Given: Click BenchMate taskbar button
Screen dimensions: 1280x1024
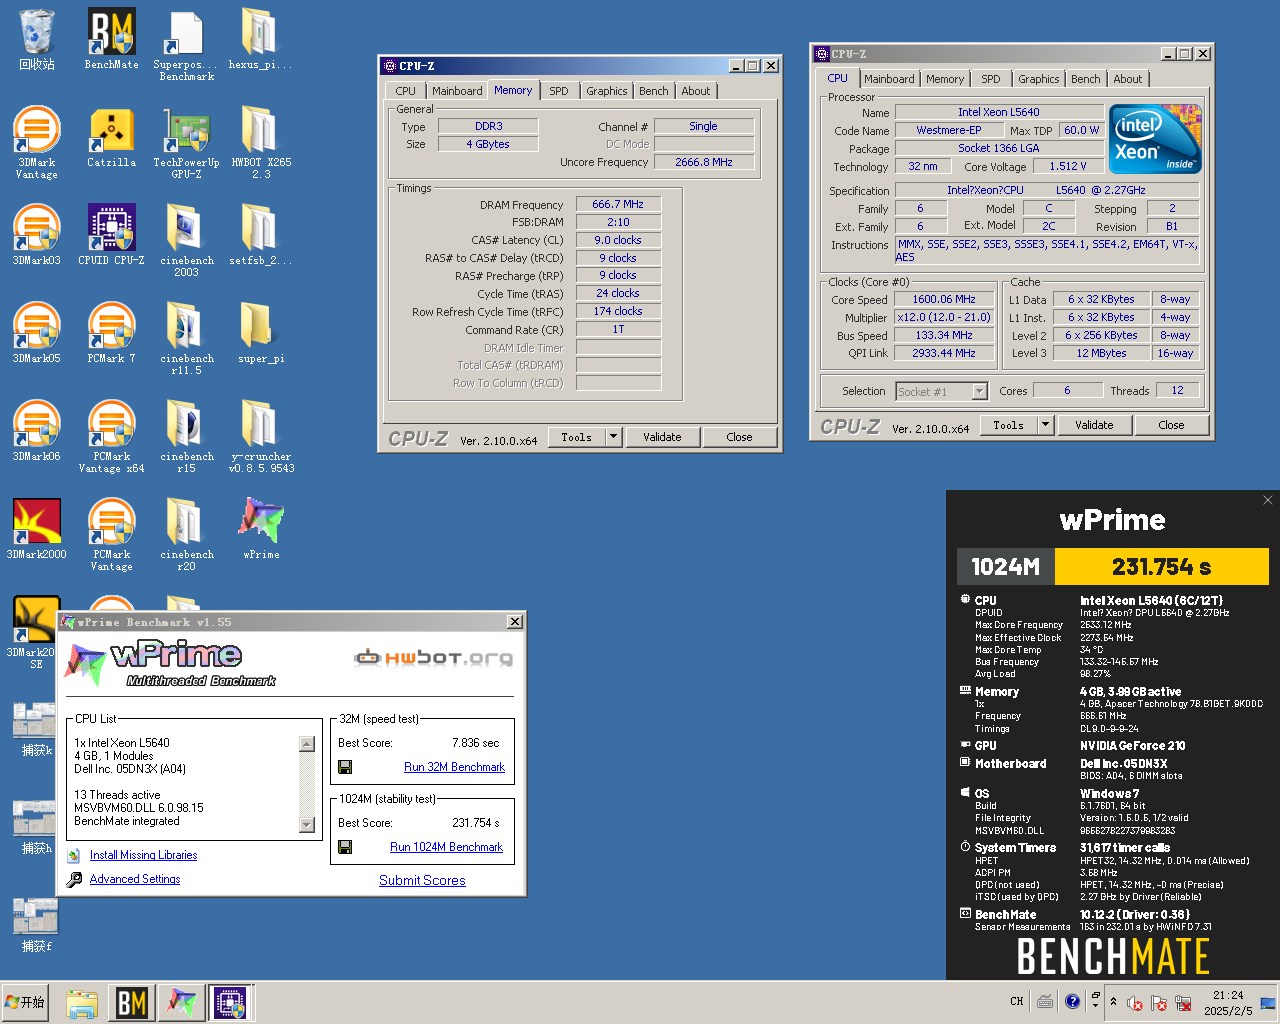Looking at the screenshot, I should pyautogui.click(x=132, y=1003).
